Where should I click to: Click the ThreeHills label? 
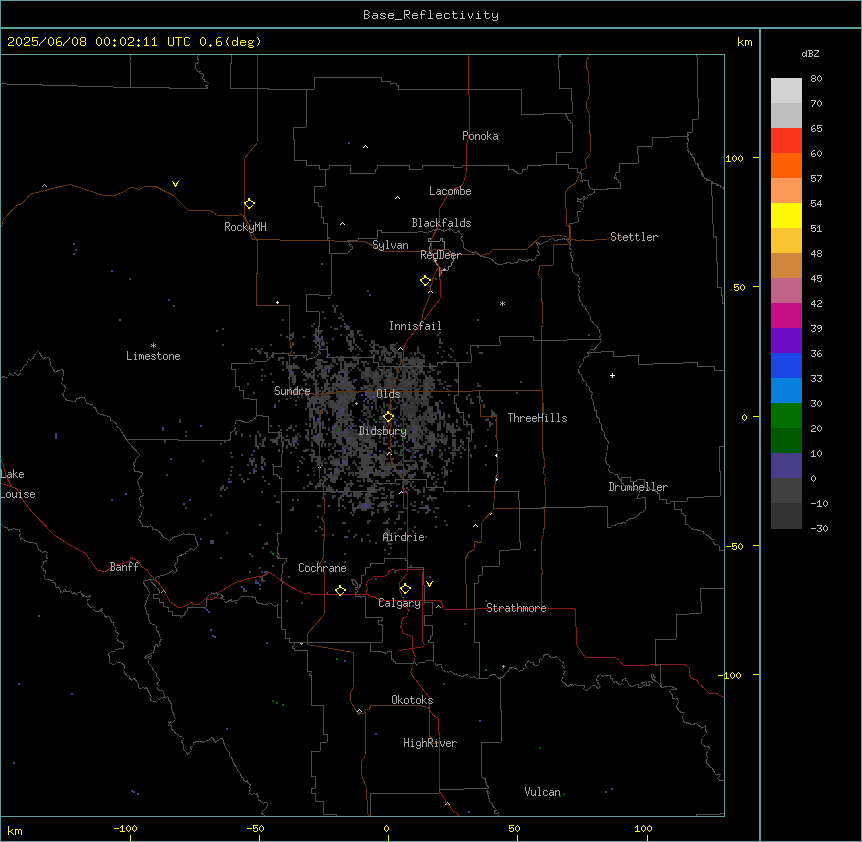(537, 418)
